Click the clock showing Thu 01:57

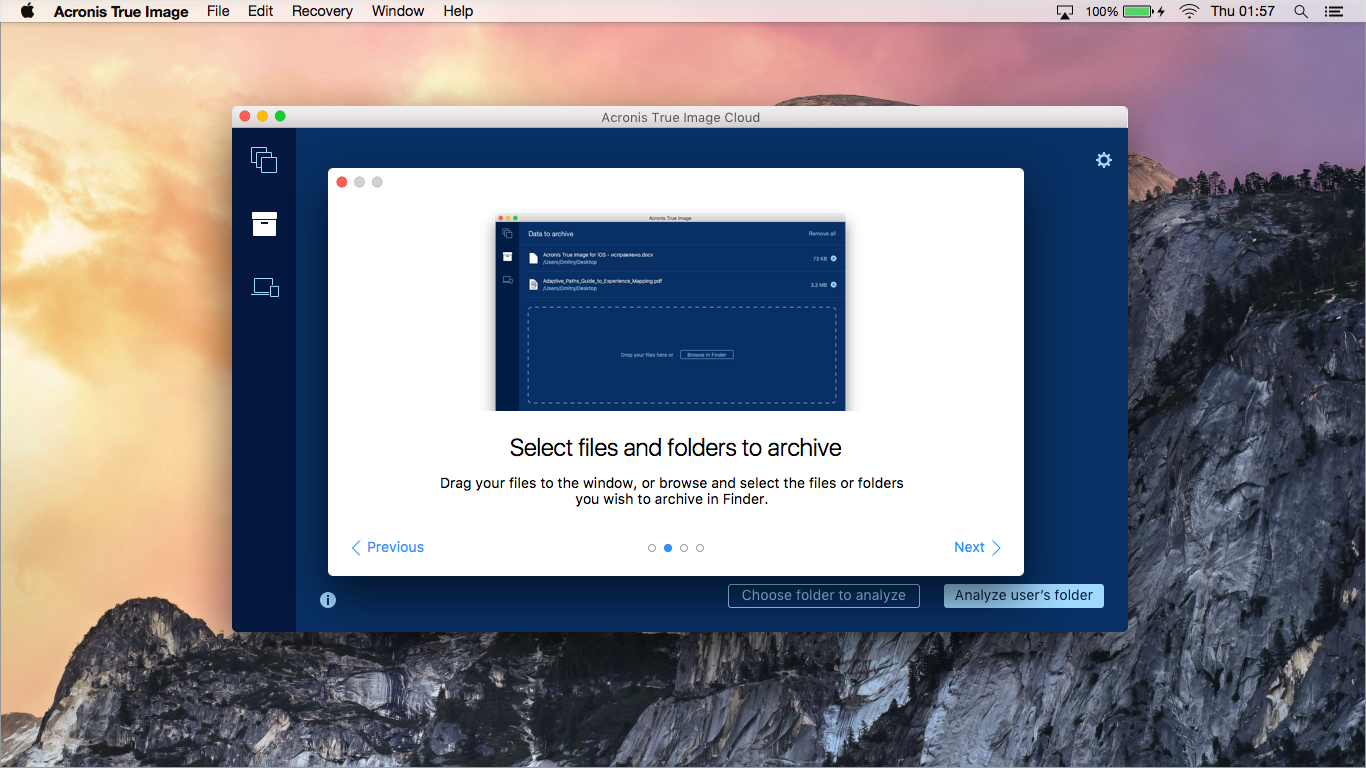[1243, 11]
